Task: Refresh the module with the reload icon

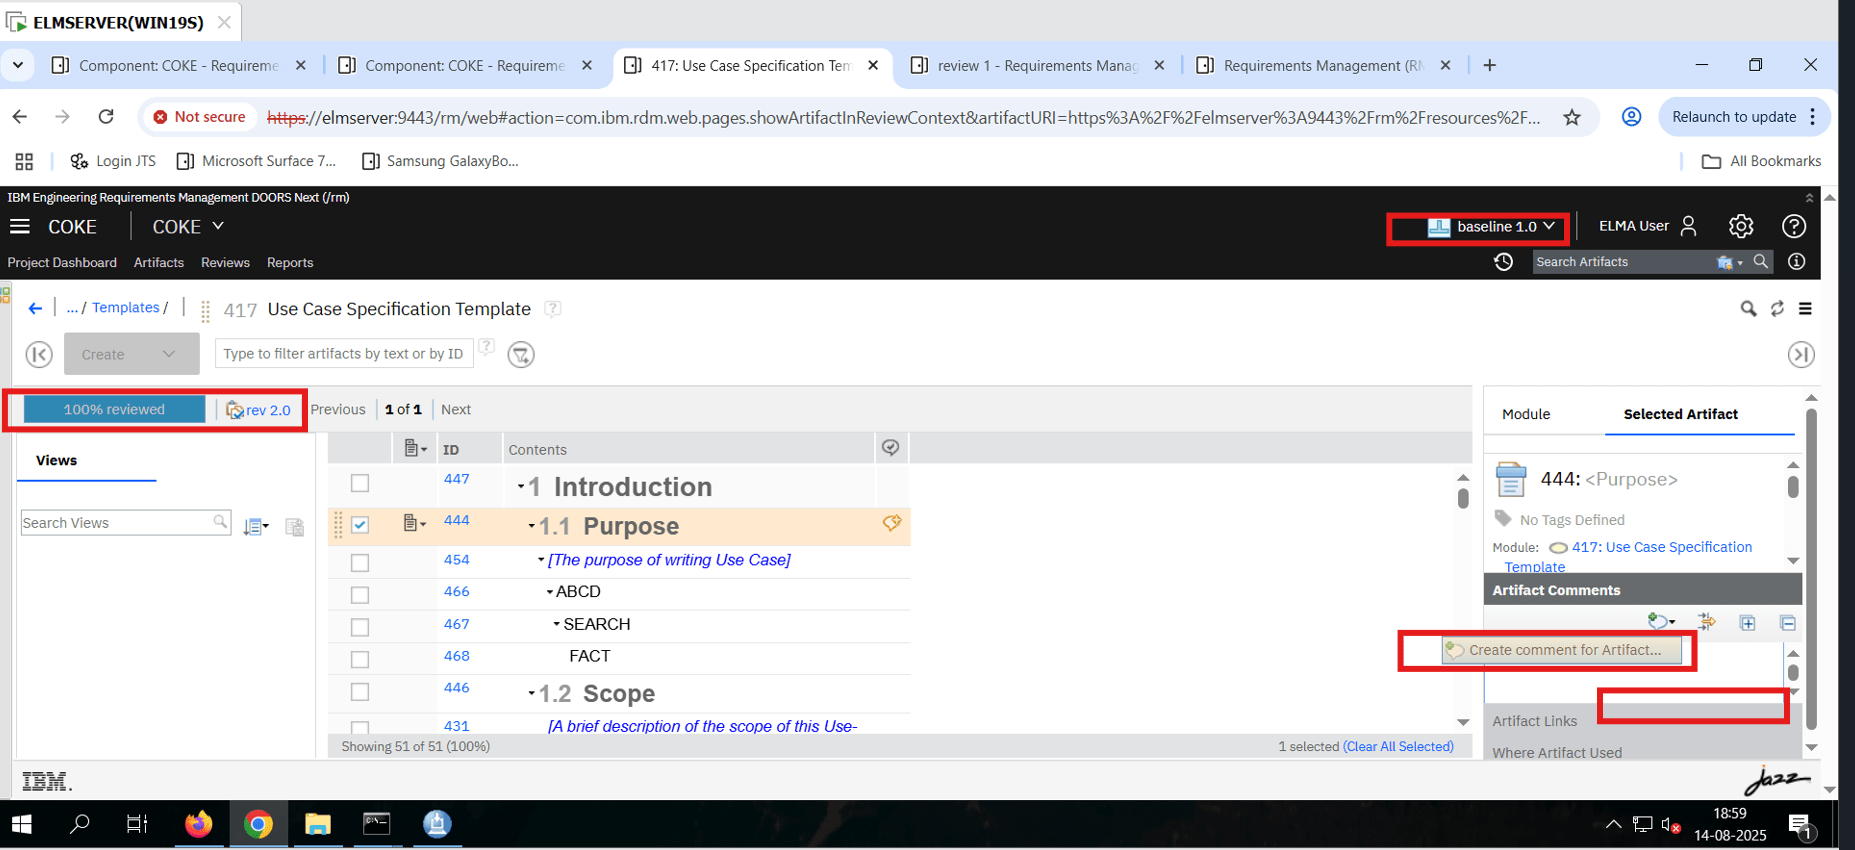Action: tap(1777, 309)
